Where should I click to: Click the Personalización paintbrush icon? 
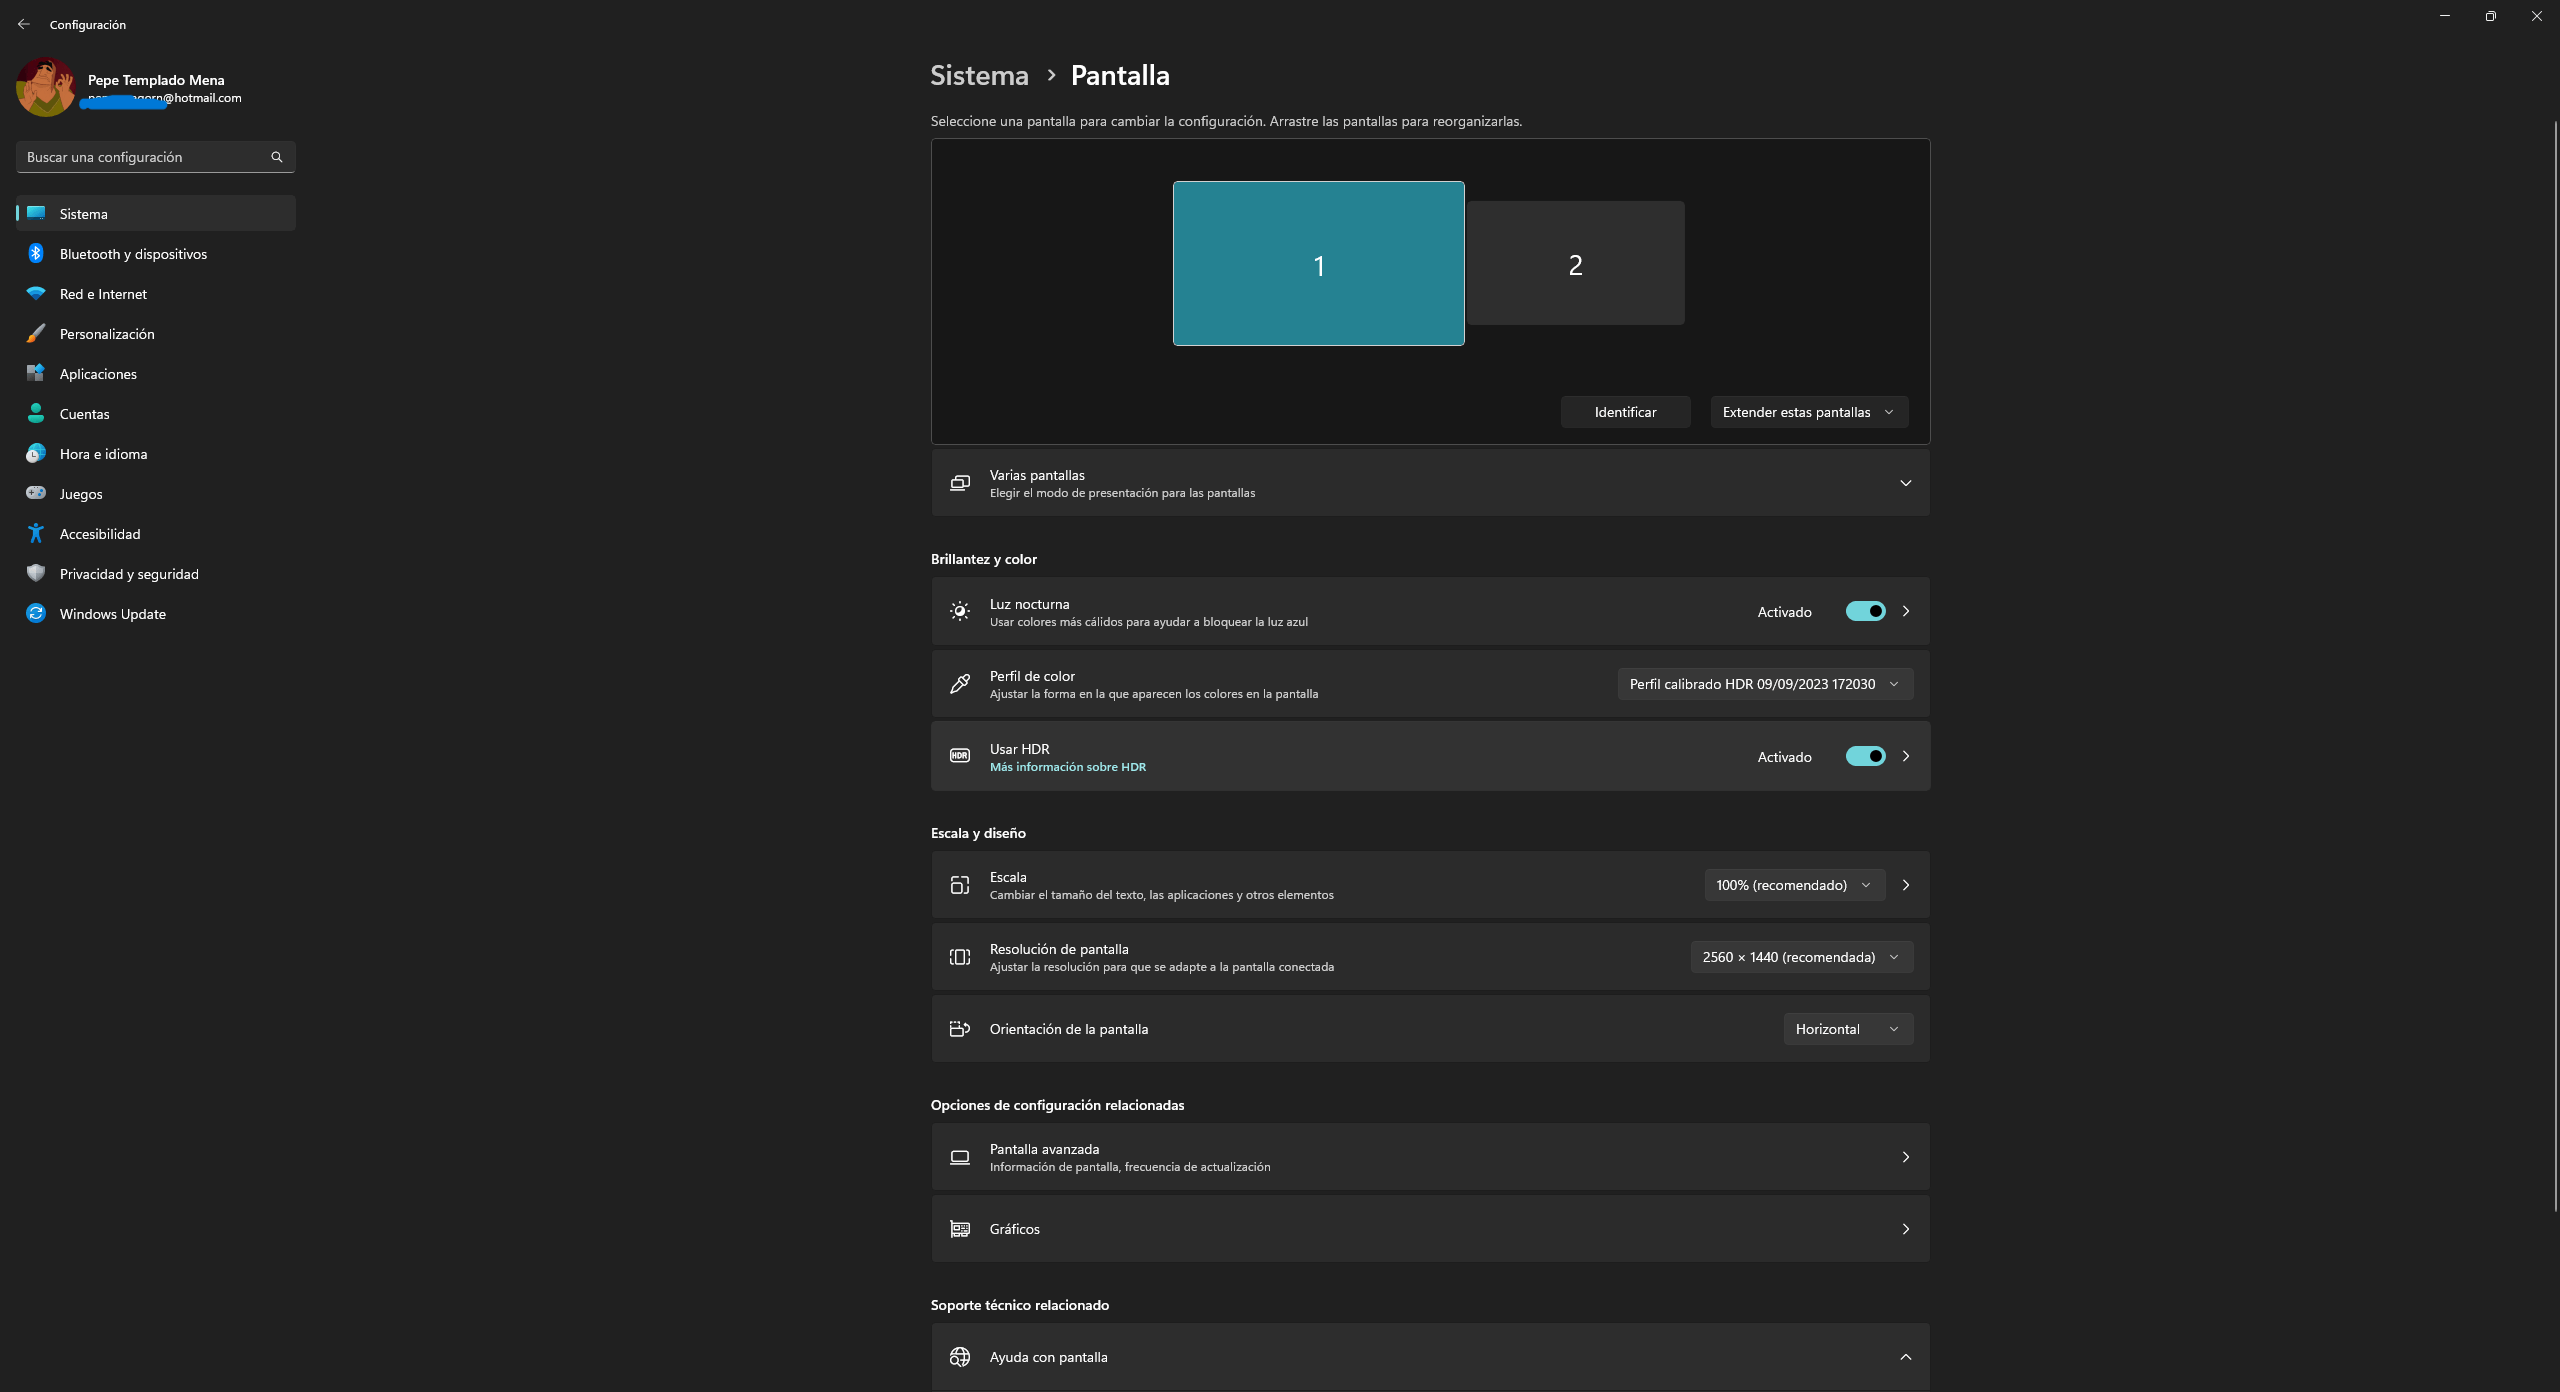point(36,334)
